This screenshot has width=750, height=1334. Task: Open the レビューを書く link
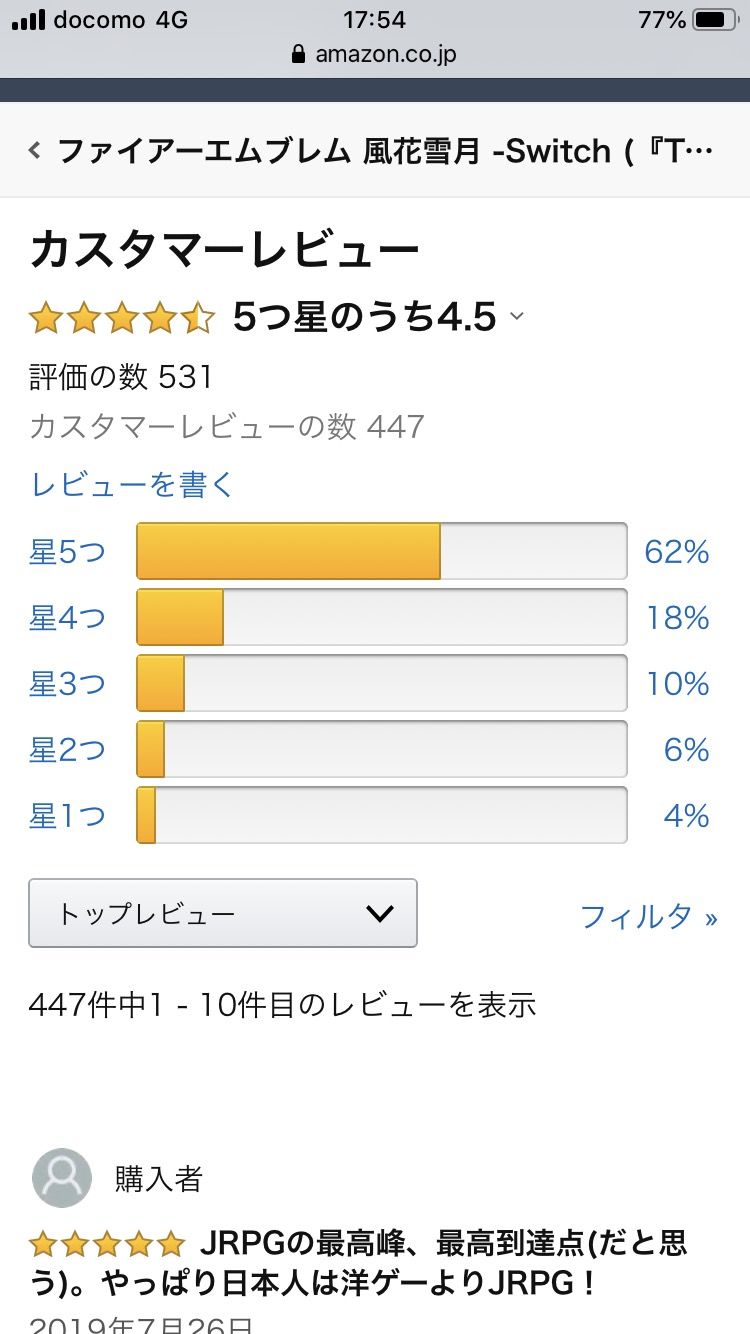[132, 485]
